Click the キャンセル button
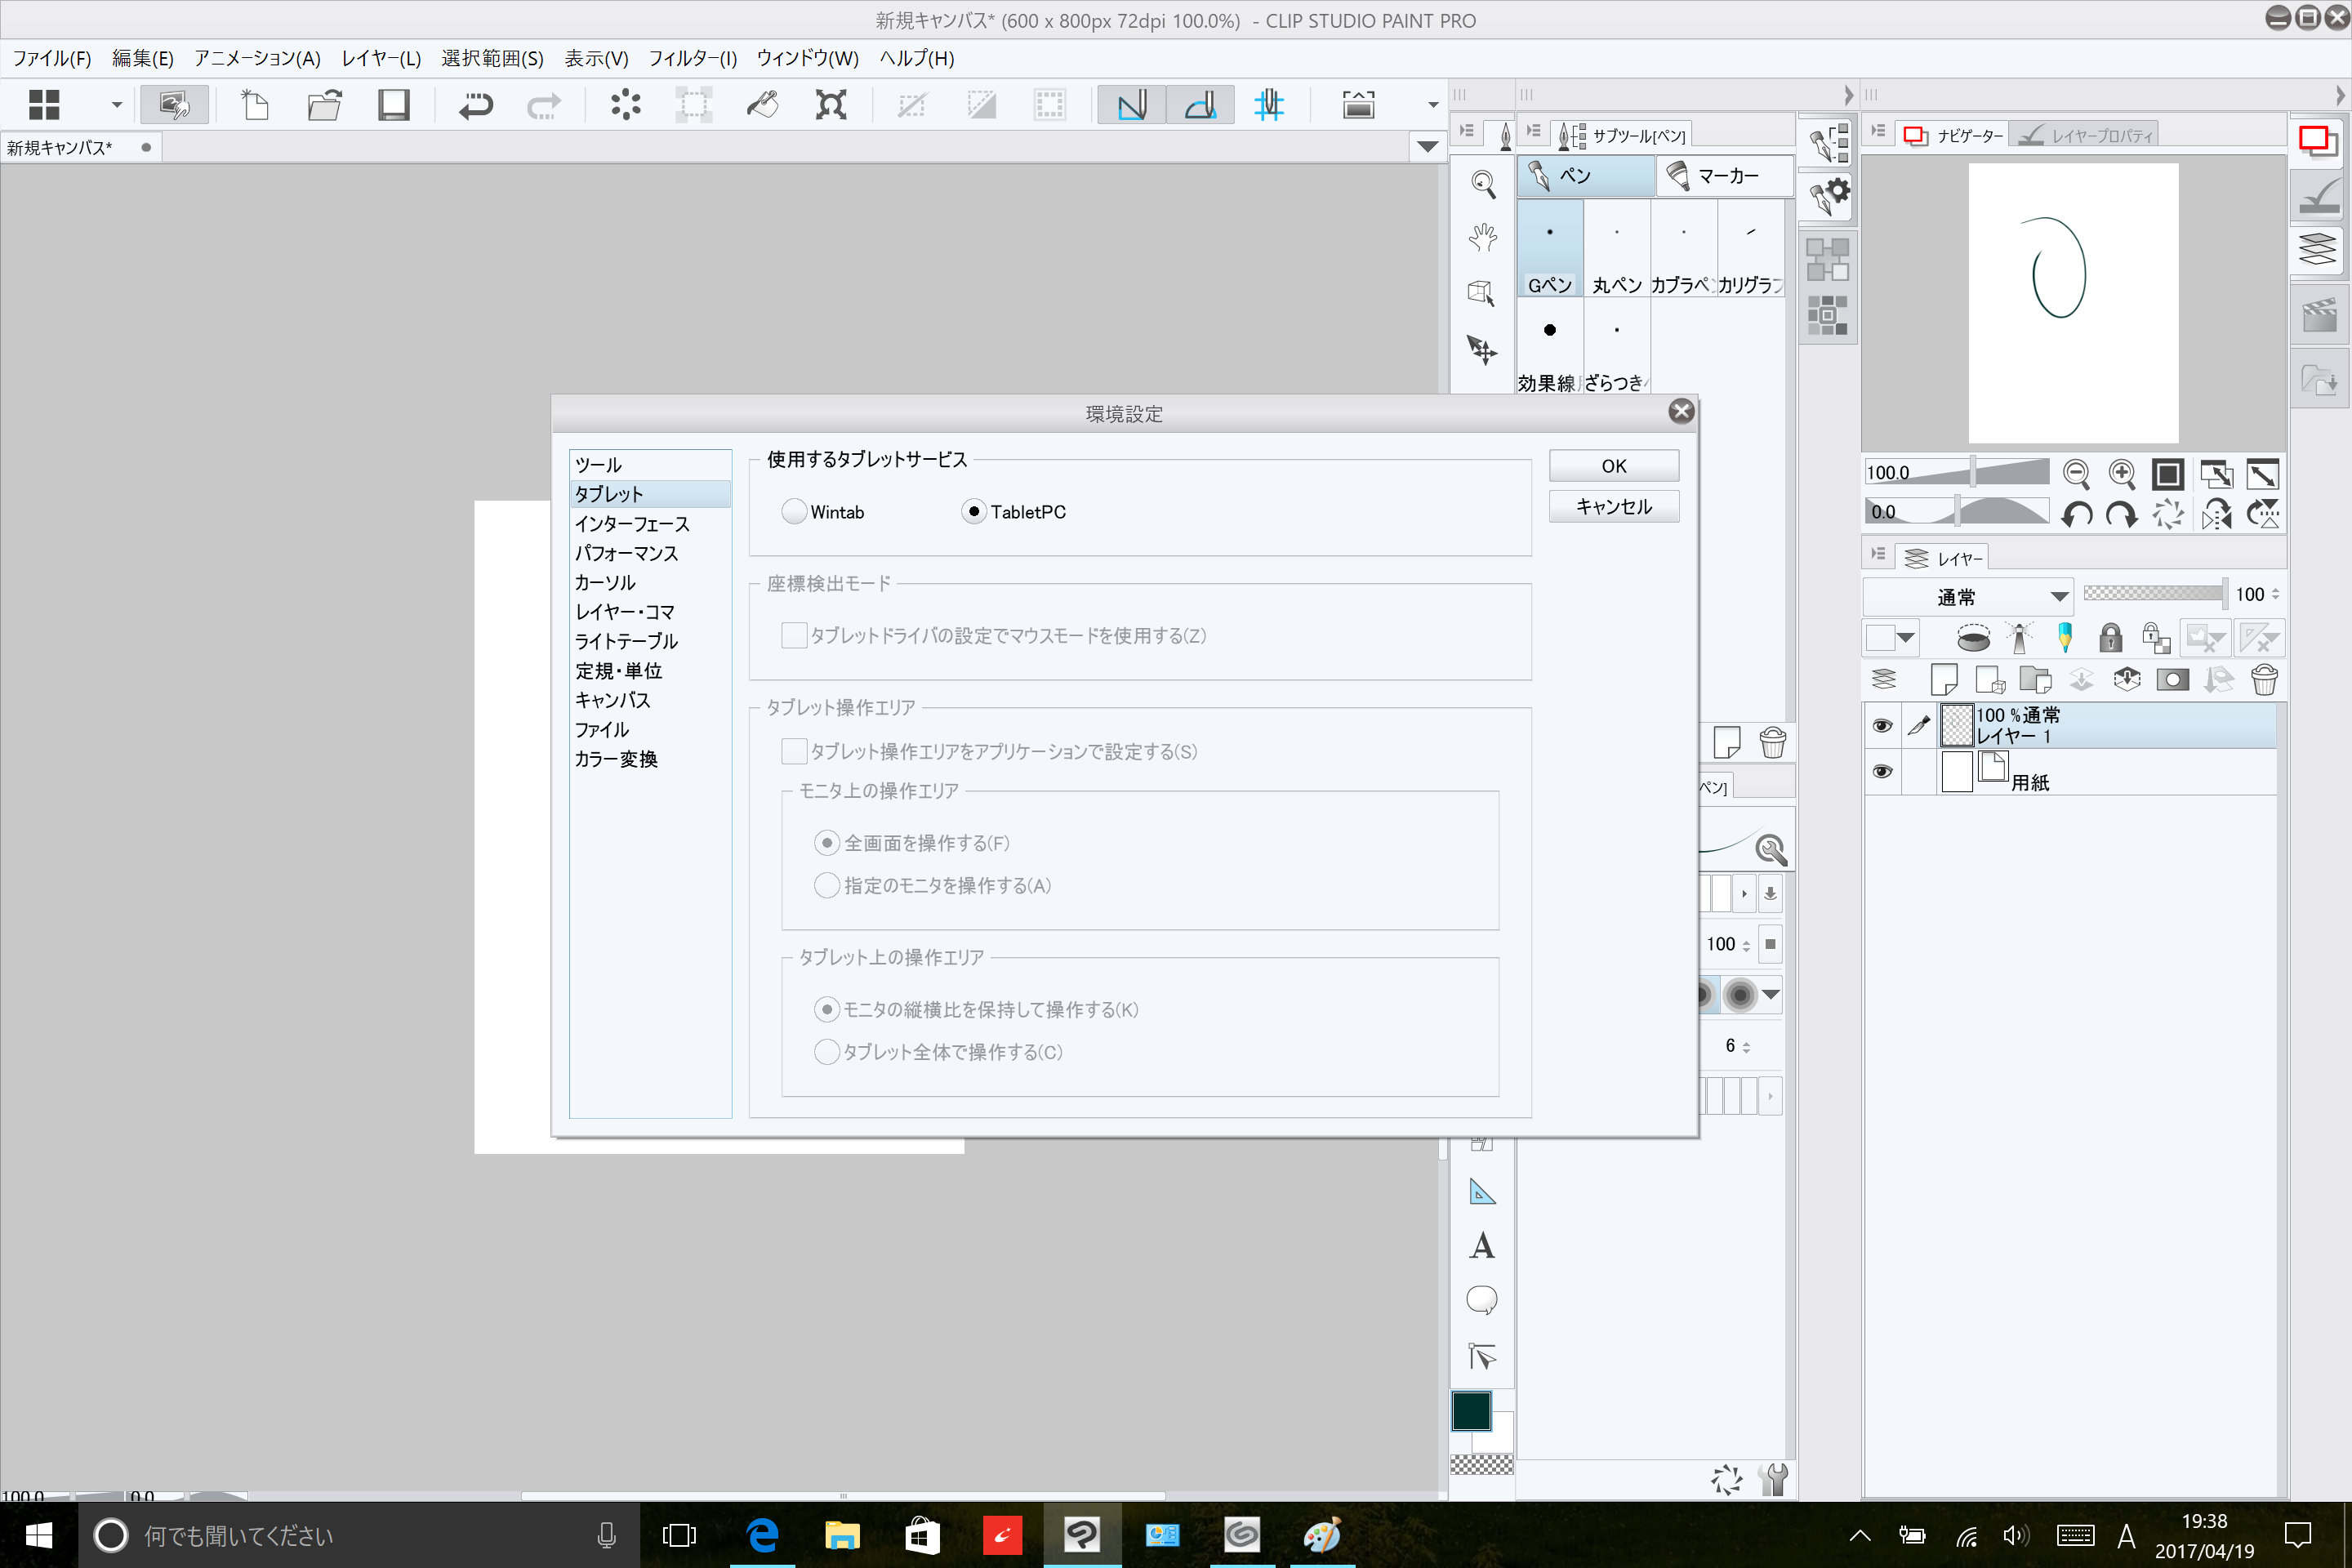Viewport: 2352px width, 1568px height. (x=1613, y=506)
